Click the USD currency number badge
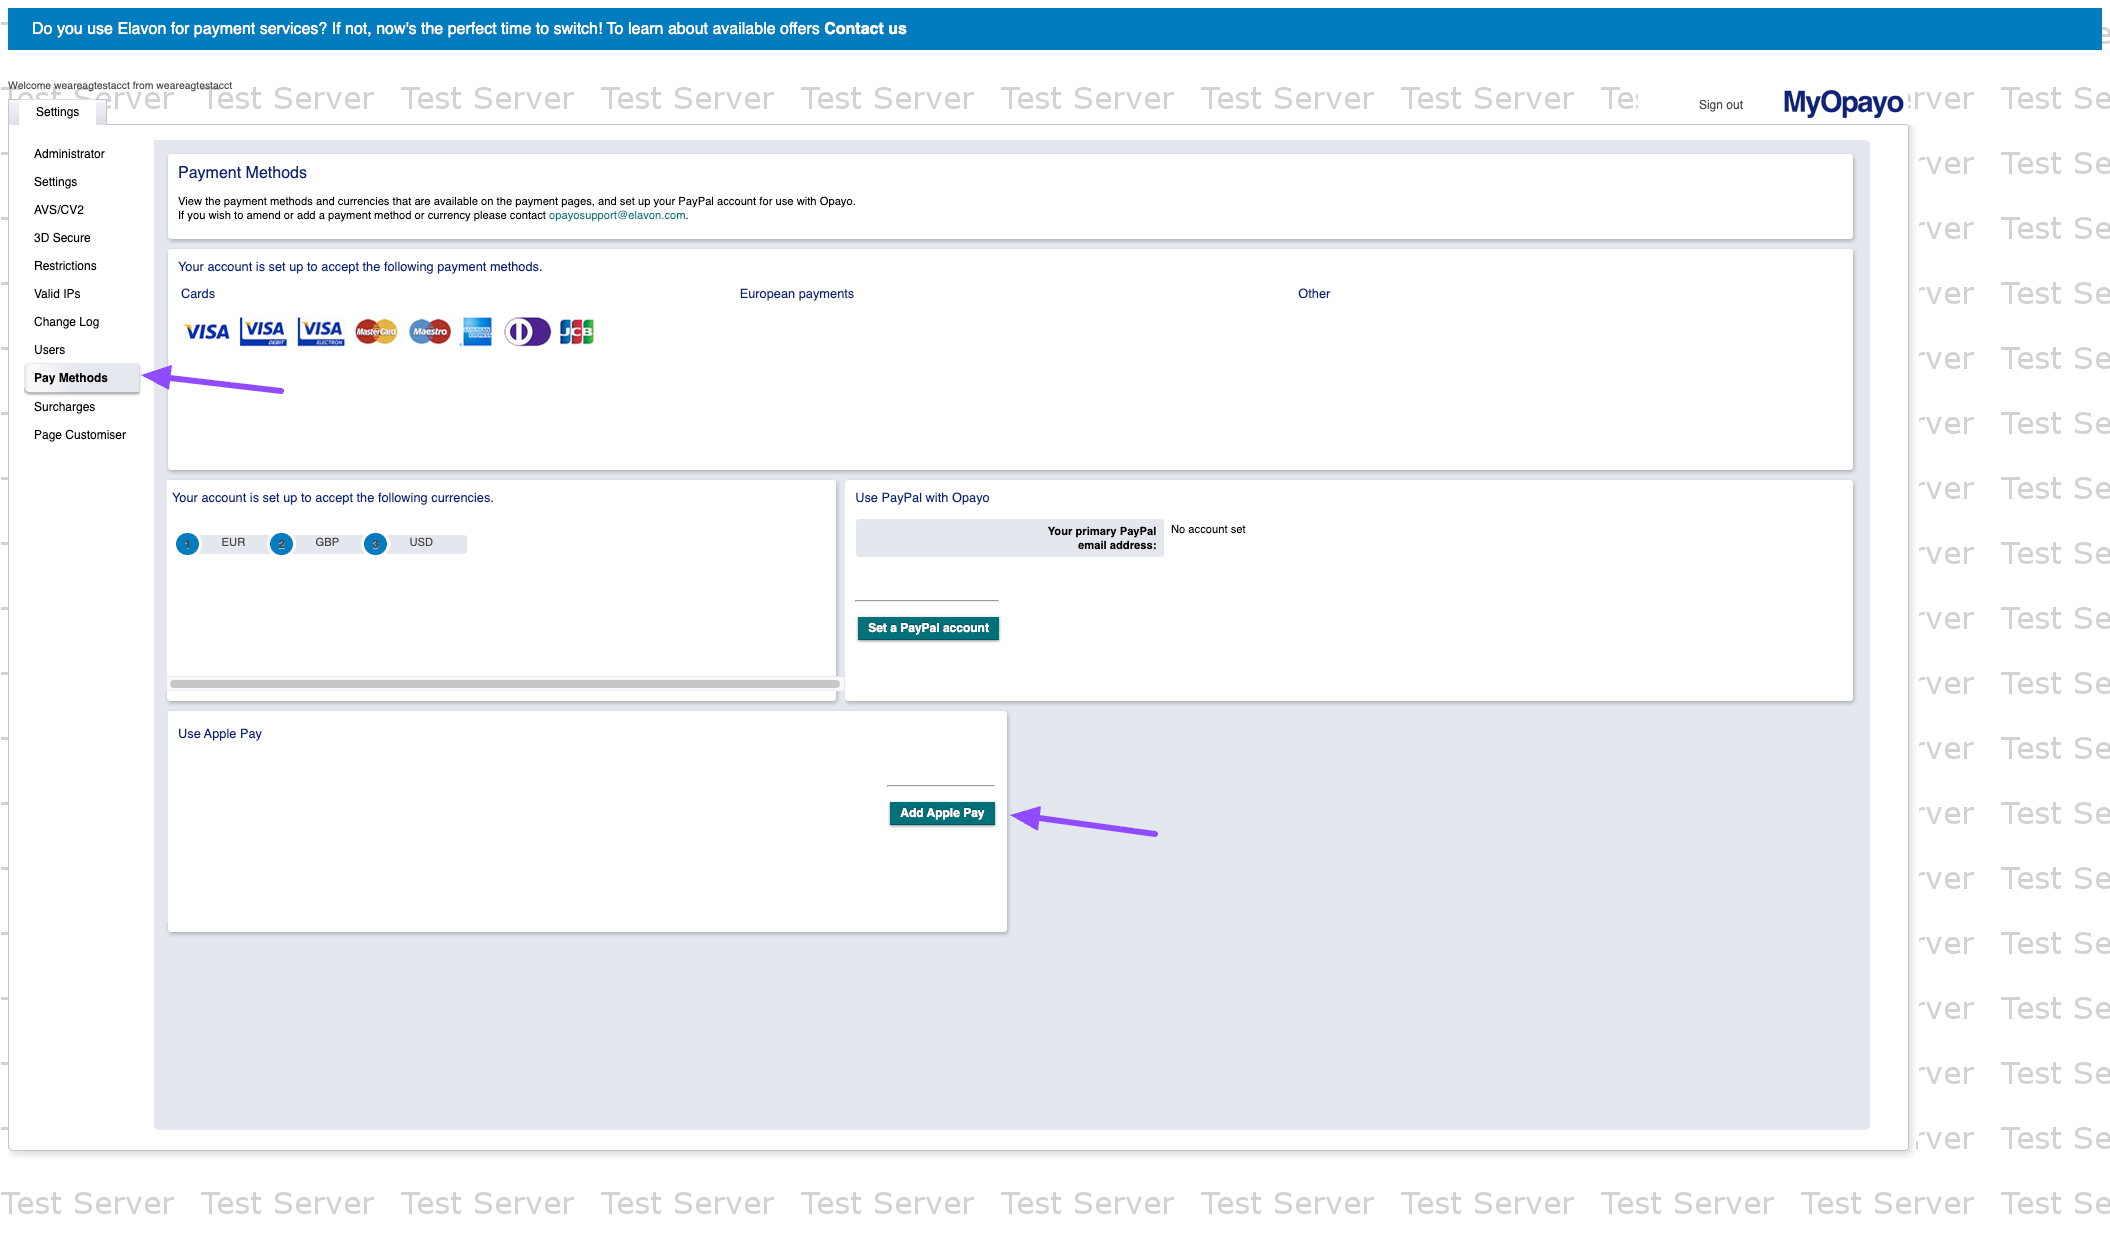 (375, 544)
